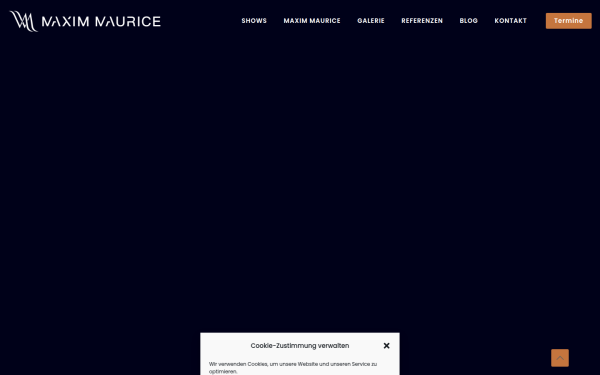
Task: Open the Maxim Maurice navigation item
Action: [x=312, y=21]
